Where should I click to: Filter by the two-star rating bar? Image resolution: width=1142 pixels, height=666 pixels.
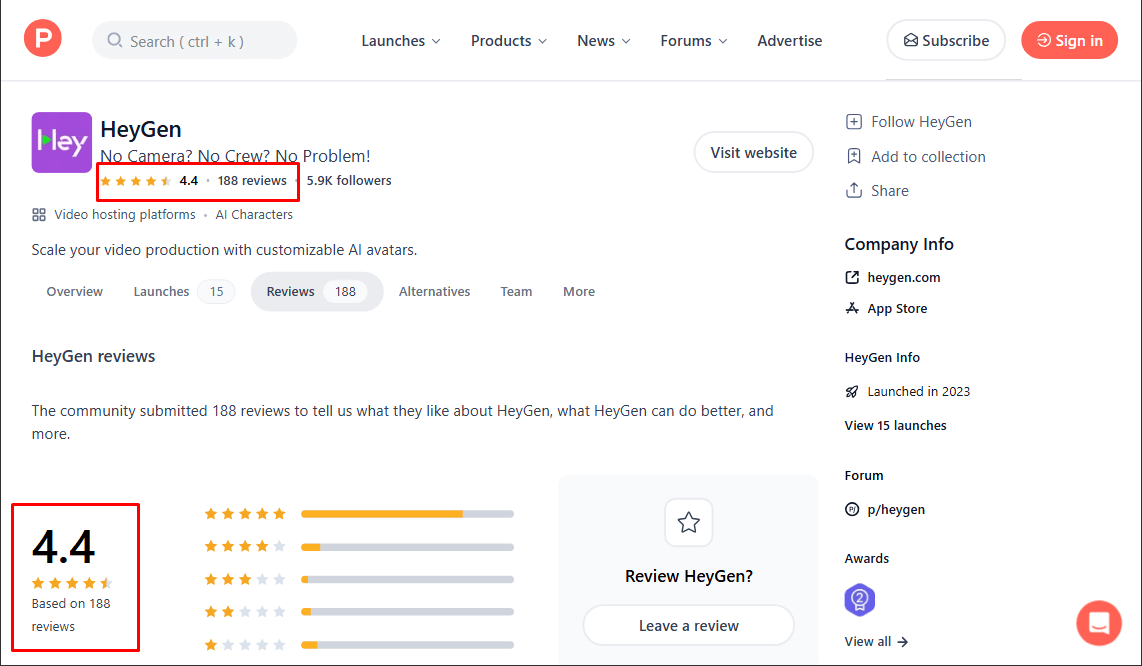click(x=407, y=611)
